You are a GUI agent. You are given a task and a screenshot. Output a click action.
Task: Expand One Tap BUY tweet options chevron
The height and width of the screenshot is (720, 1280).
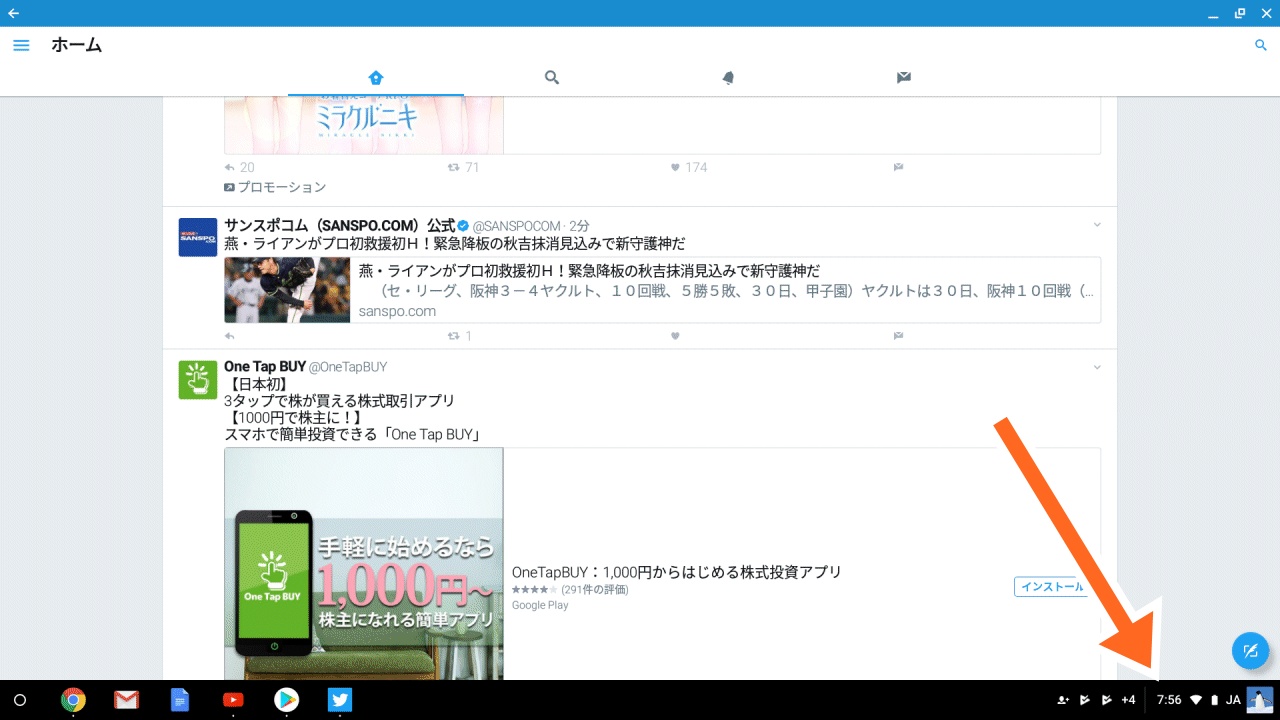coord(1097,367)
